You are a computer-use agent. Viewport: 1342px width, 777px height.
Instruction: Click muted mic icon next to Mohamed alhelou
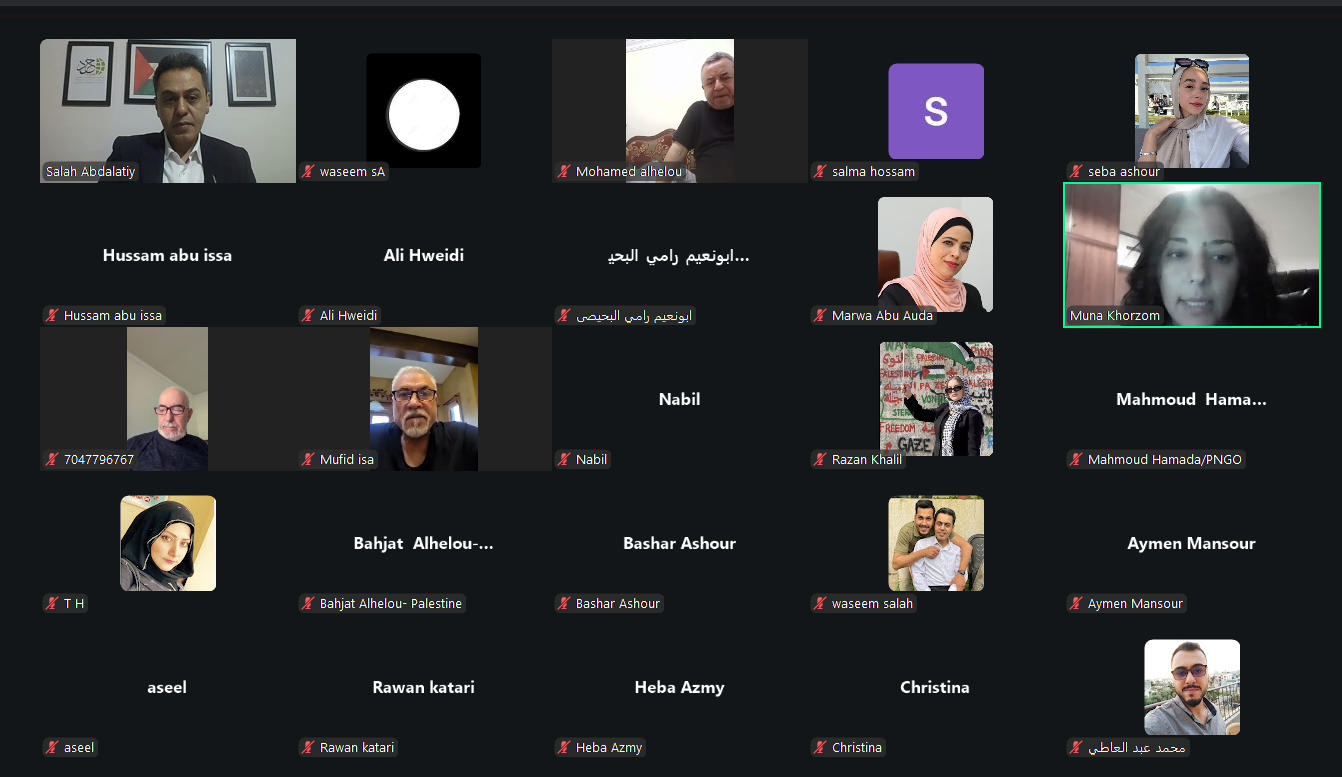tap(565, 172)
